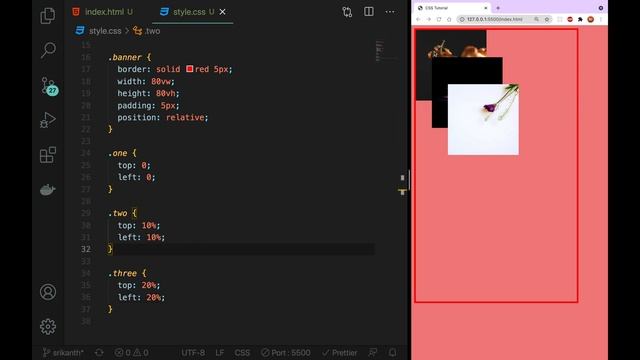
Task: Open the Extensions view
Action: [48, 155]
